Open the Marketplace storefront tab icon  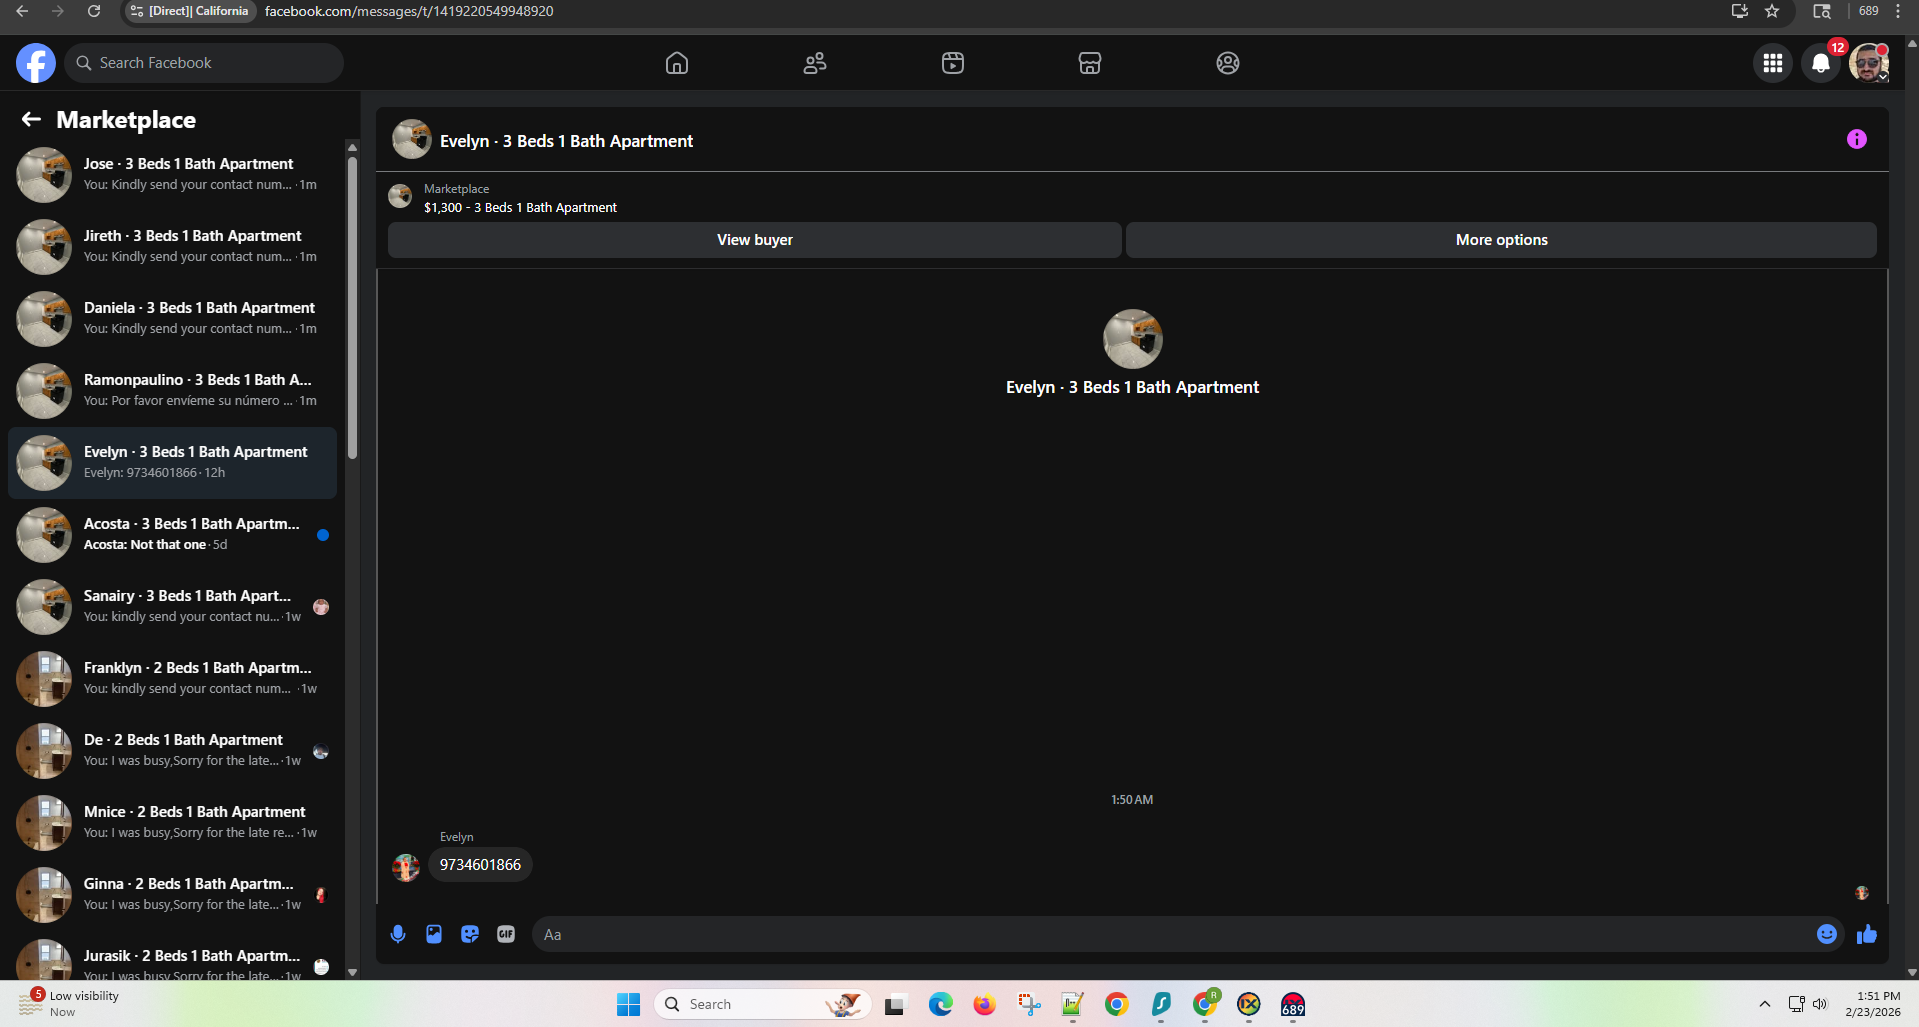(1090, 63)
